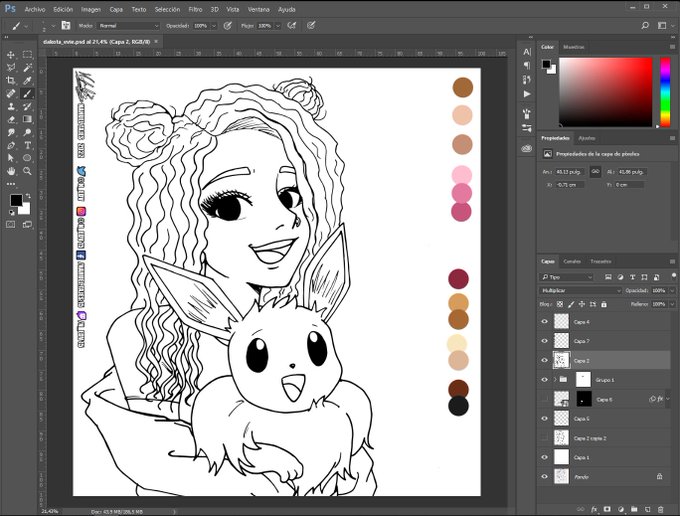Click the hue spectrum slider

click(665, 92)
